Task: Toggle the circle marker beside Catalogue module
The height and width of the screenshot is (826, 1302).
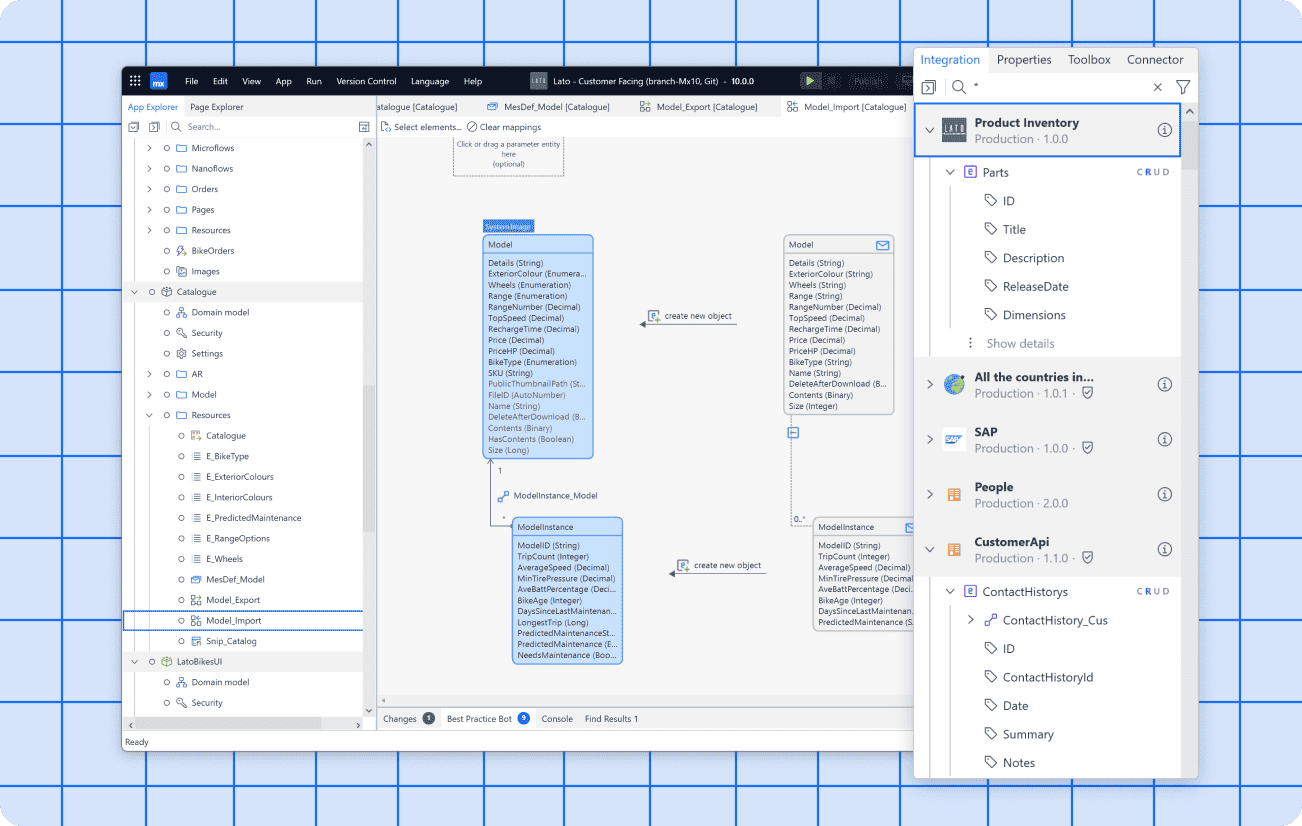Action: 152,292
